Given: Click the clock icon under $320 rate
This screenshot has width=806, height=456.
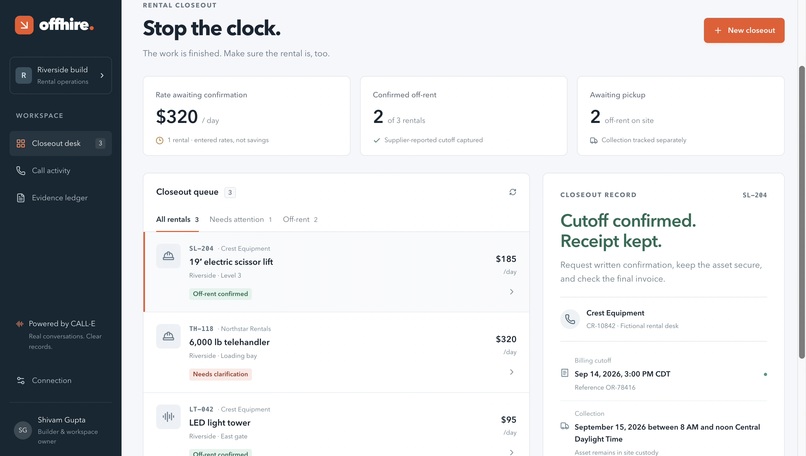Looking at the screenshot, I should click(x=159, y=140).
